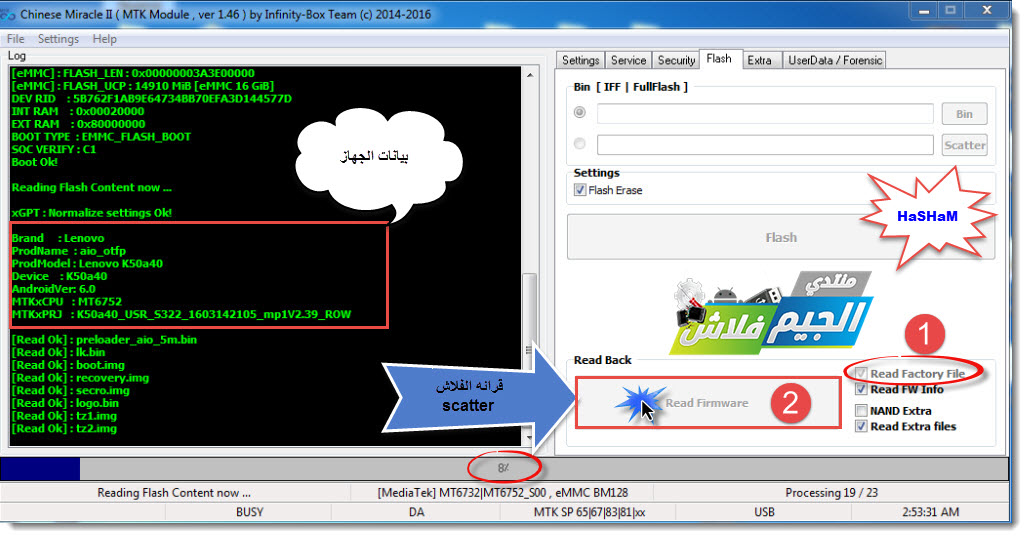Image resolution: width=1027 pixels, height=538 pixels.
Task: Minimize the Chinese Miracle II window
Action: (924, 10)
